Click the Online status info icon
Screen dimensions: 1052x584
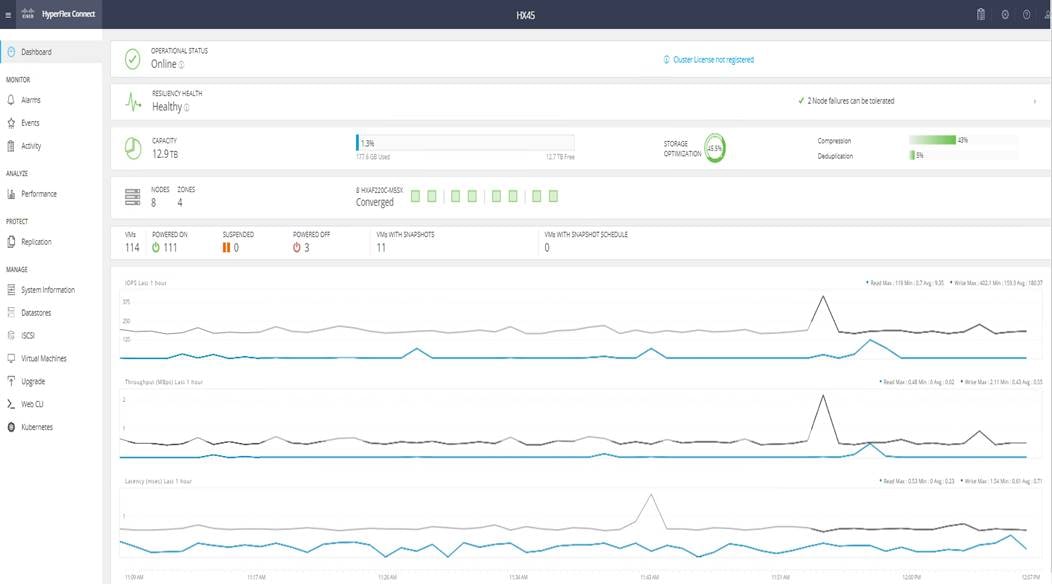(x=182, y=65)
